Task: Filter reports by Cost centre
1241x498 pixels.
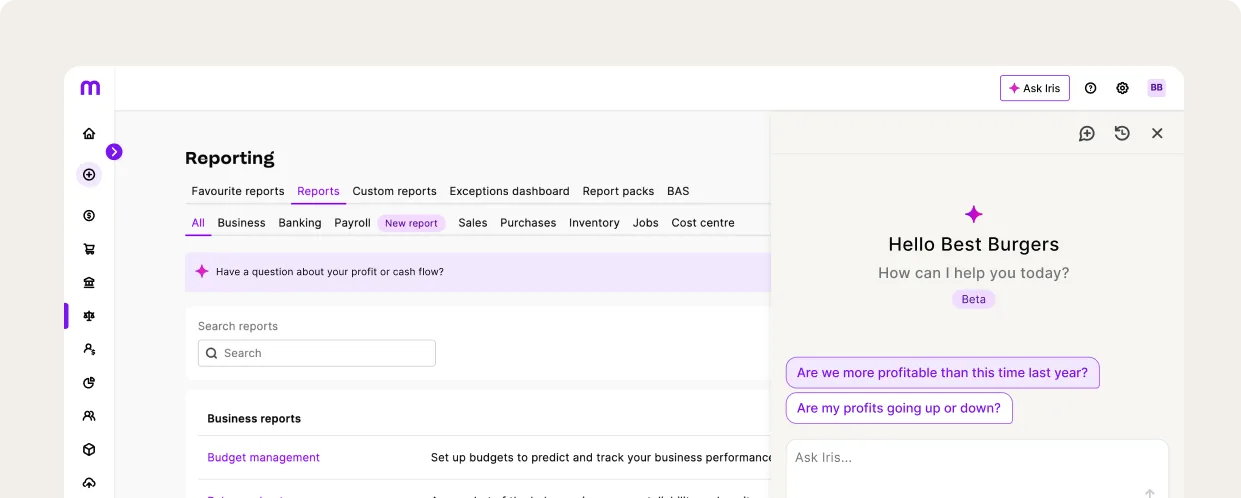Action: [x=703, y=223]
